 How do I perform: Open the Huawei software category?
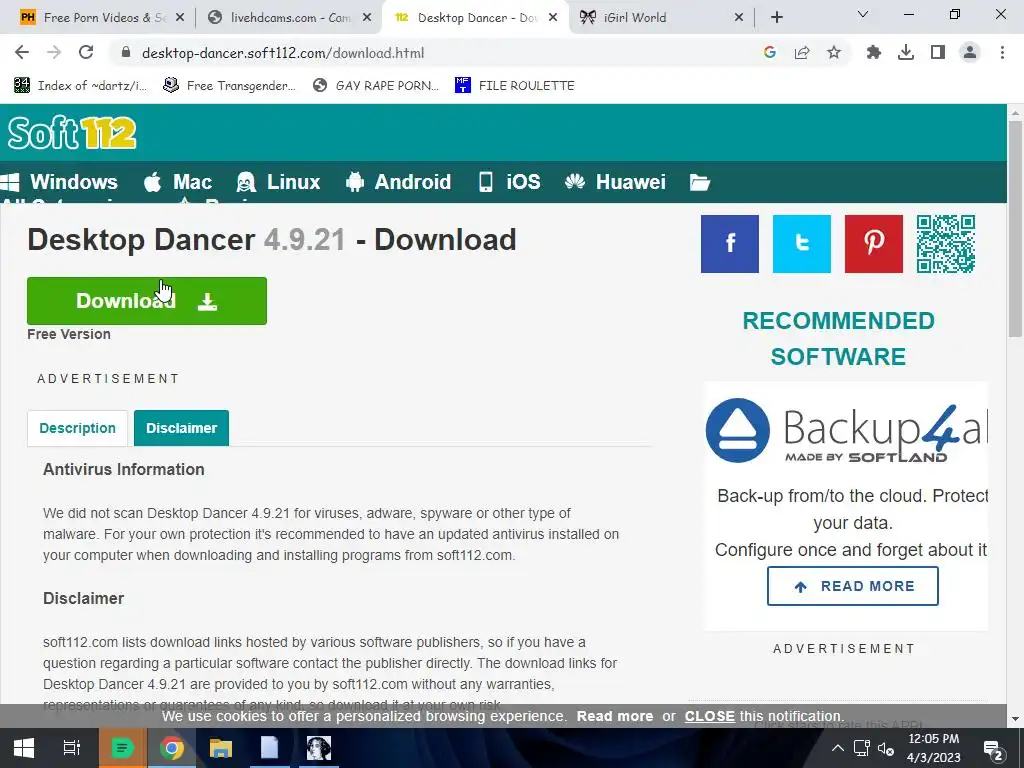(615, 182)
